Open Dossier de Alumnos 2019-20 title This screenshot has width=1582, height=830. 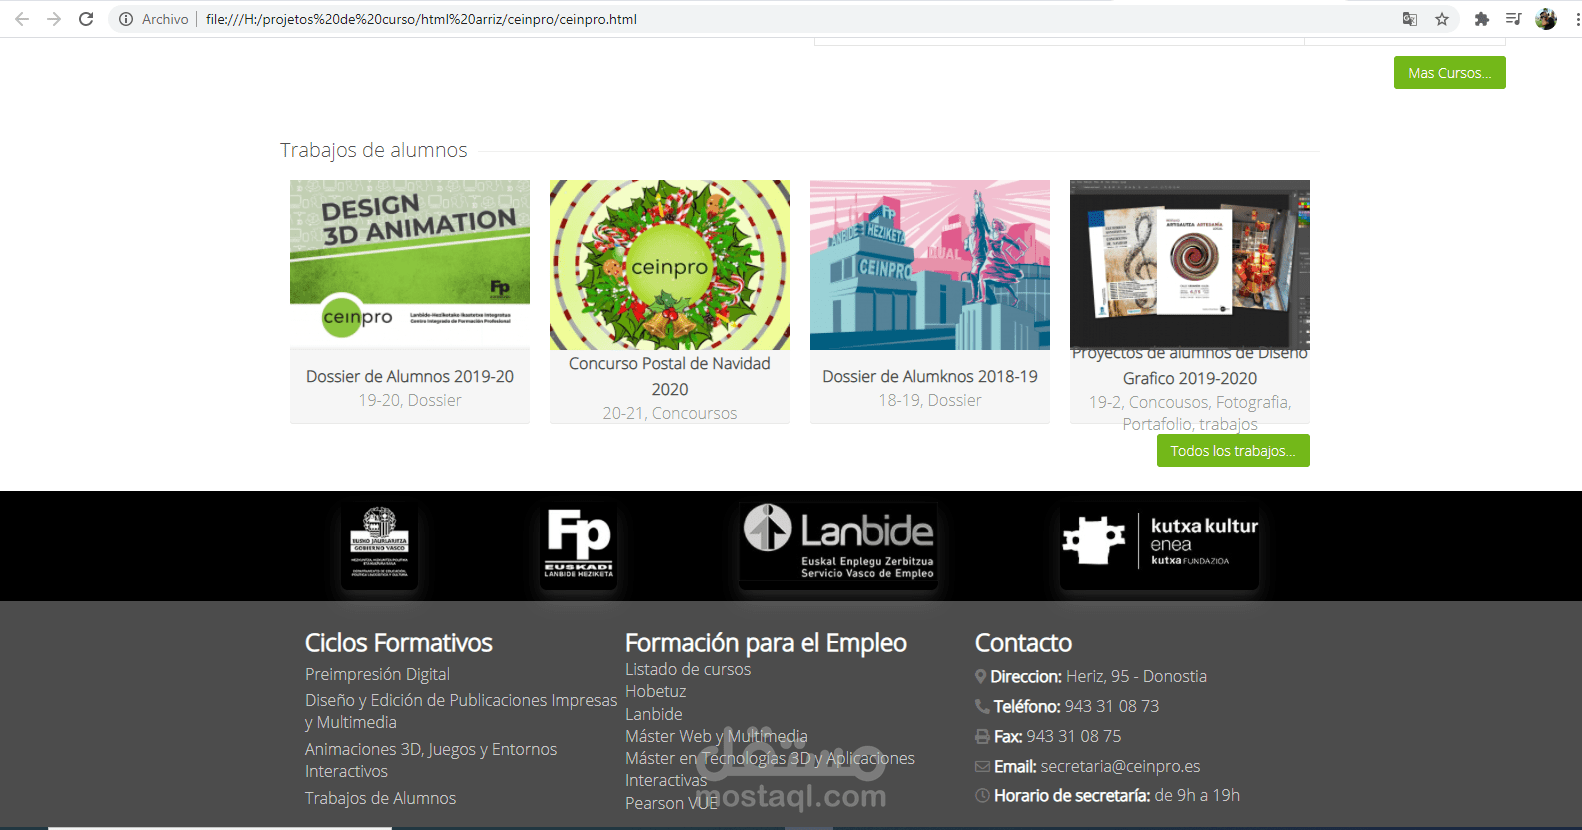tap(410, 376)
